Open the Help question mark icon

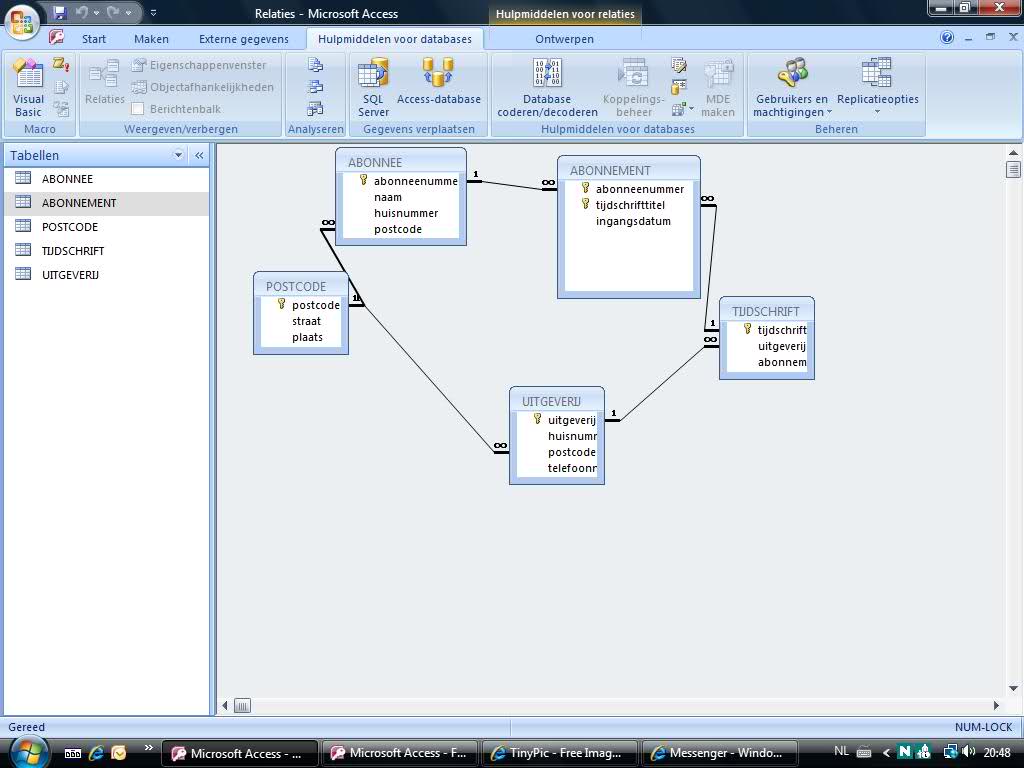[947, 38]
